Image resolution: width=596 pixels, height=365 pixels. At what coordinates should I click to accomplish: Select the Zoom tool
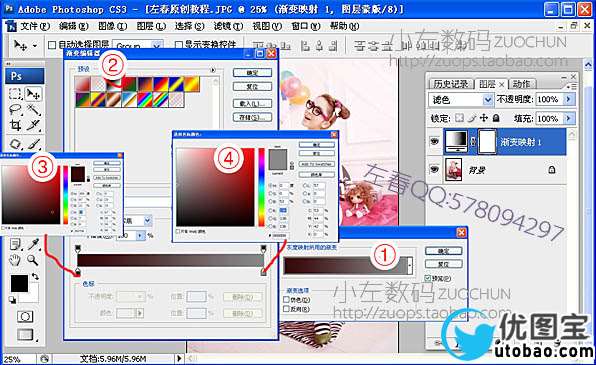pos(33,260)
